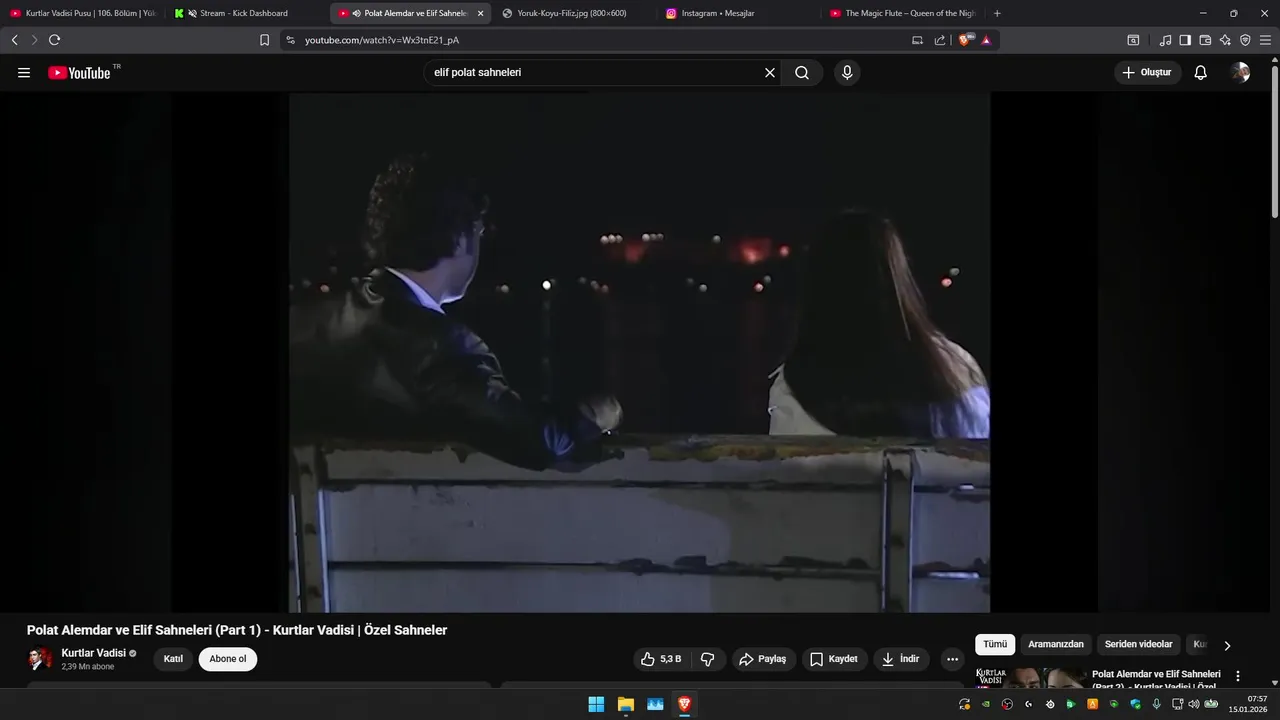The image size is (1280, 720).
Task: Open a new browser tab
Action: click(997, 13)
